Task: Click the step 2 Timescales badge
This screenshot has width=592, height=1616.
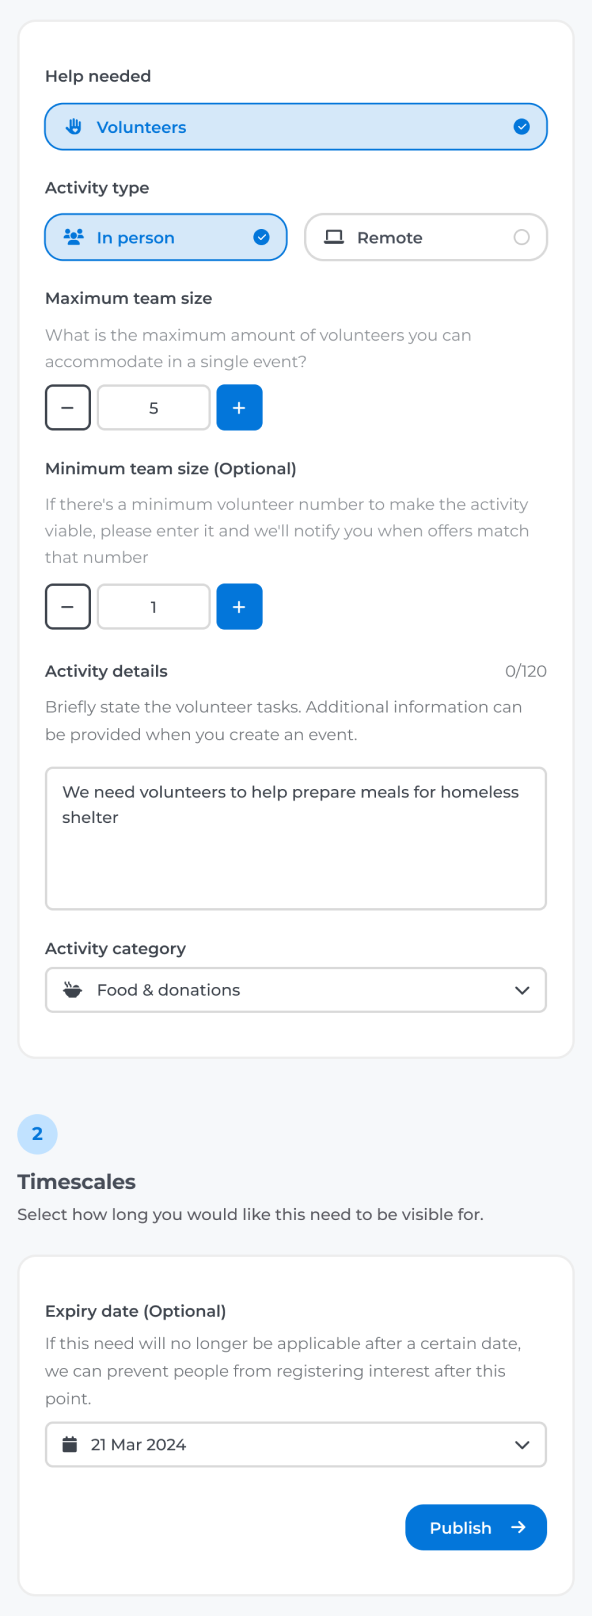Action: (37, 1134)
